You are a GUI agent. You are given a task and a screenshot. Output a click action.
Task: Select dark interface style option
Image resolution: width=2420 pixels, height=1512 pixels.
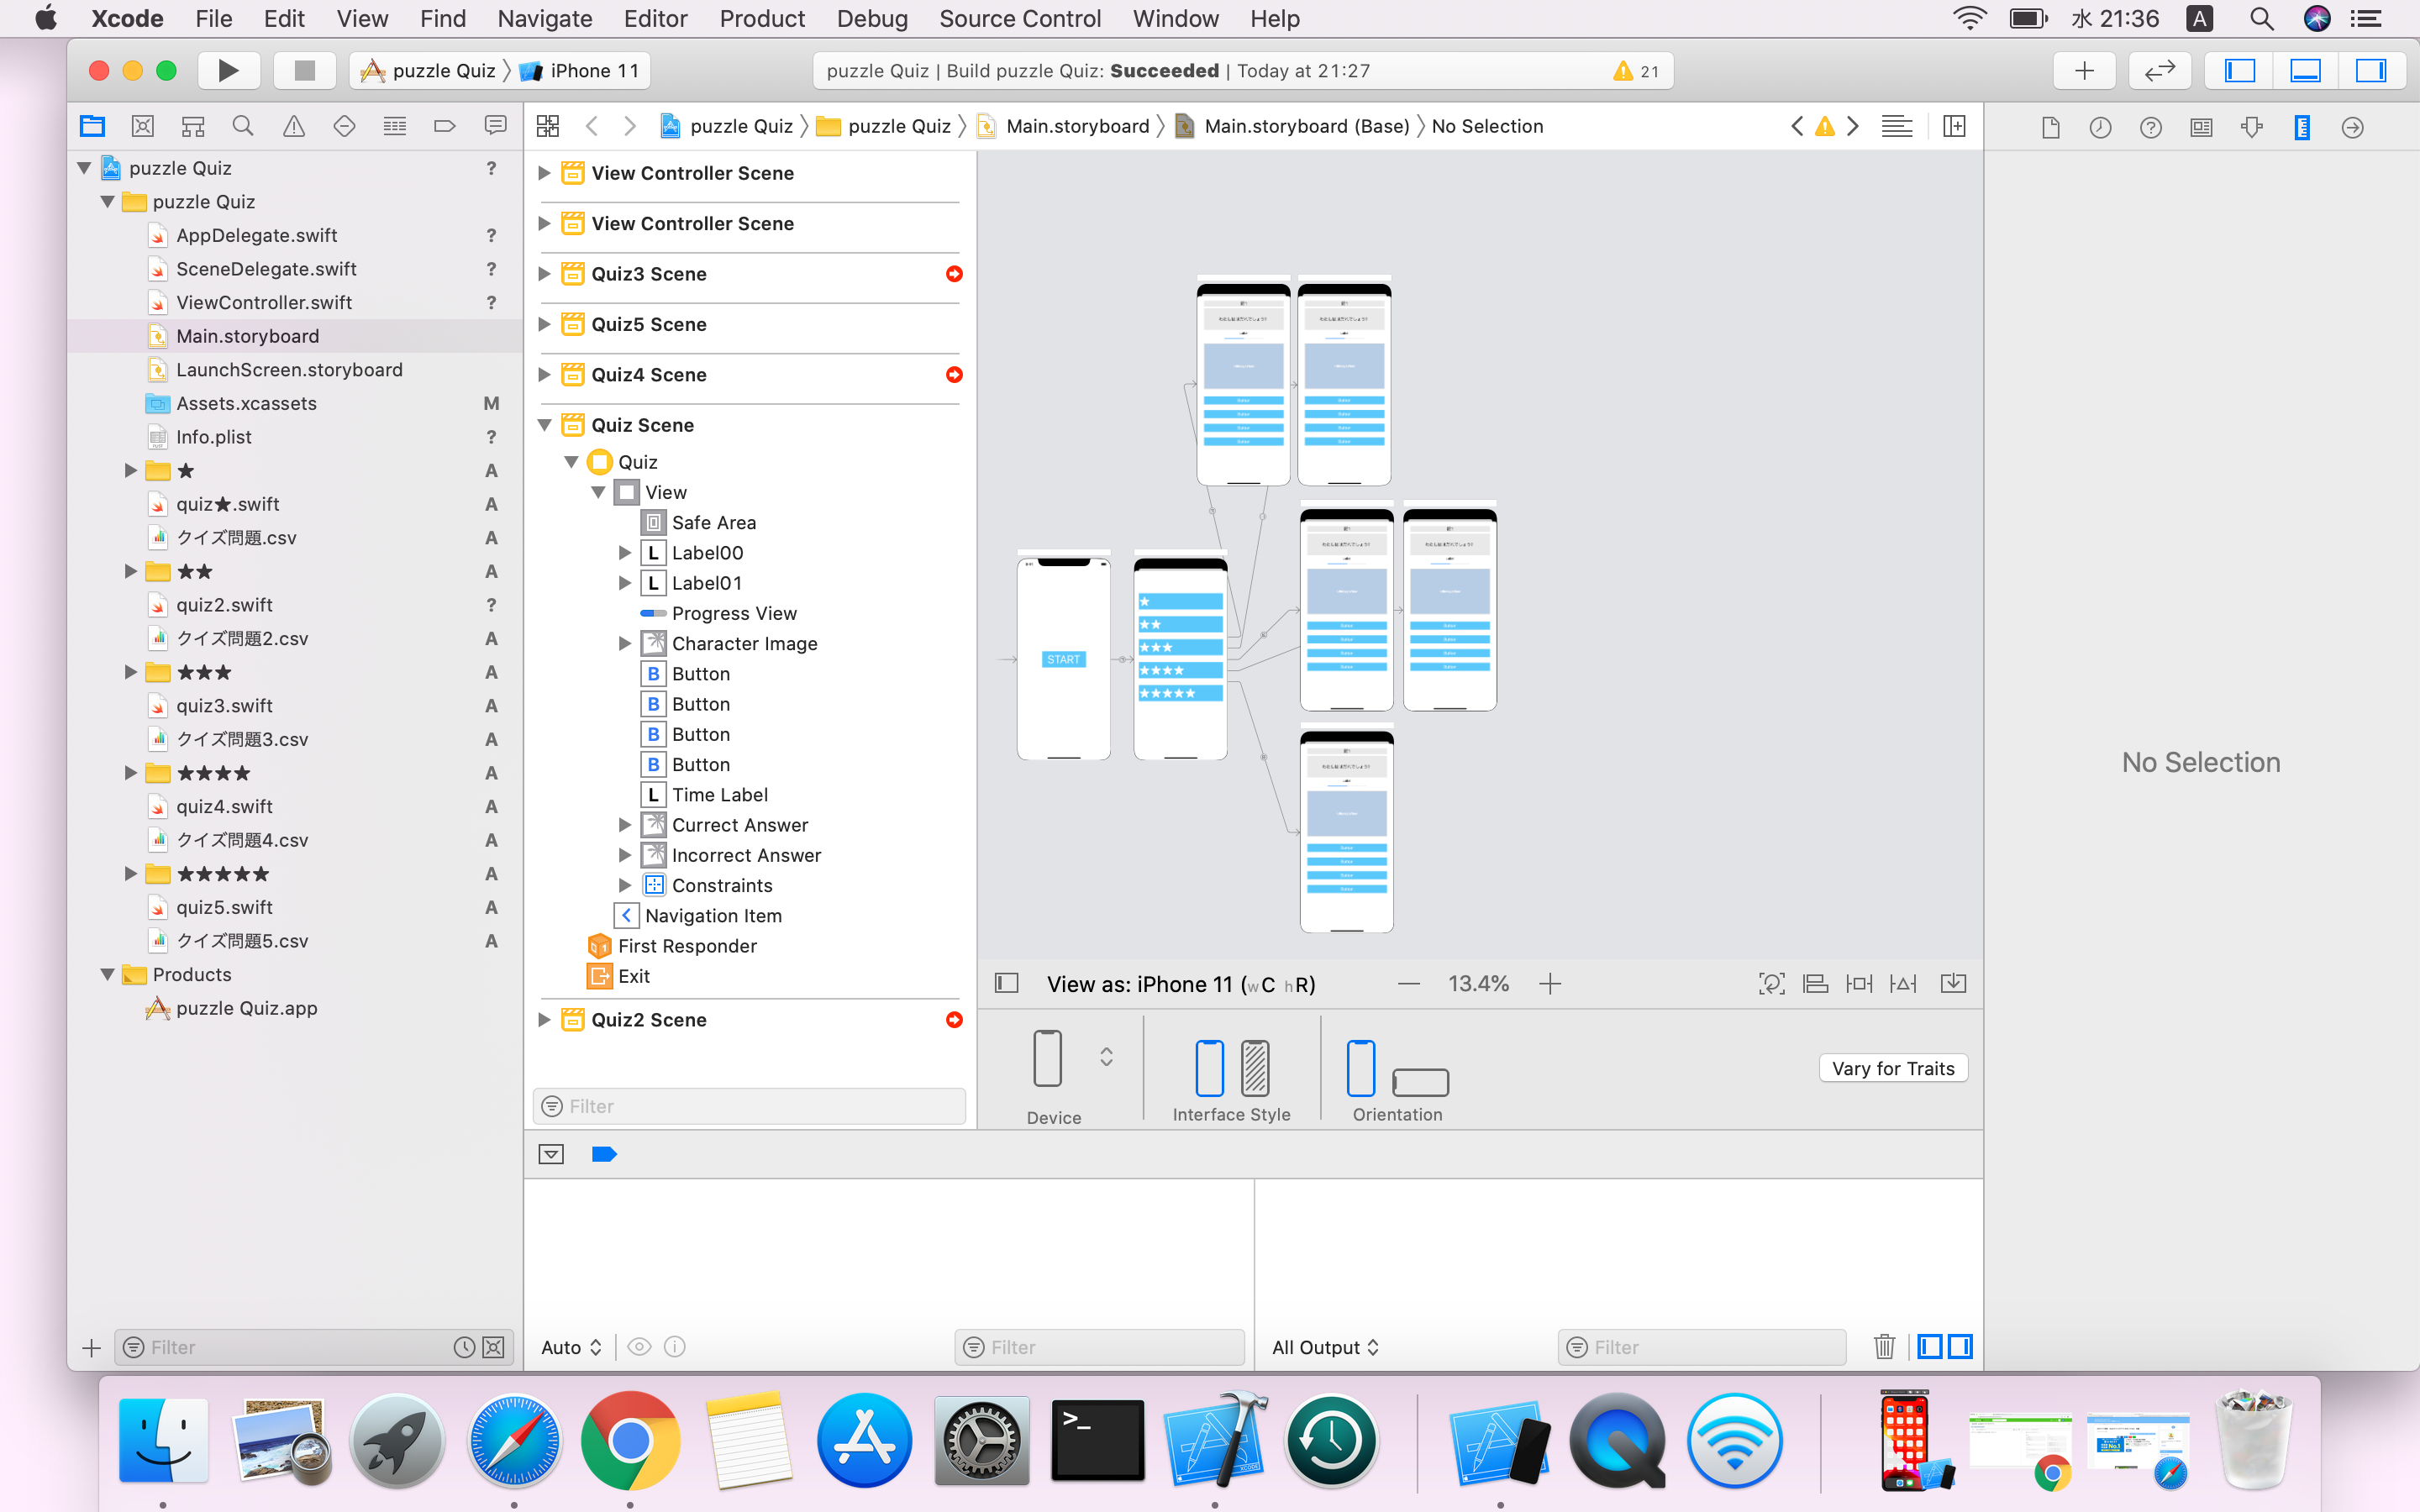pyautogui.click(x=1255, y=1068)
